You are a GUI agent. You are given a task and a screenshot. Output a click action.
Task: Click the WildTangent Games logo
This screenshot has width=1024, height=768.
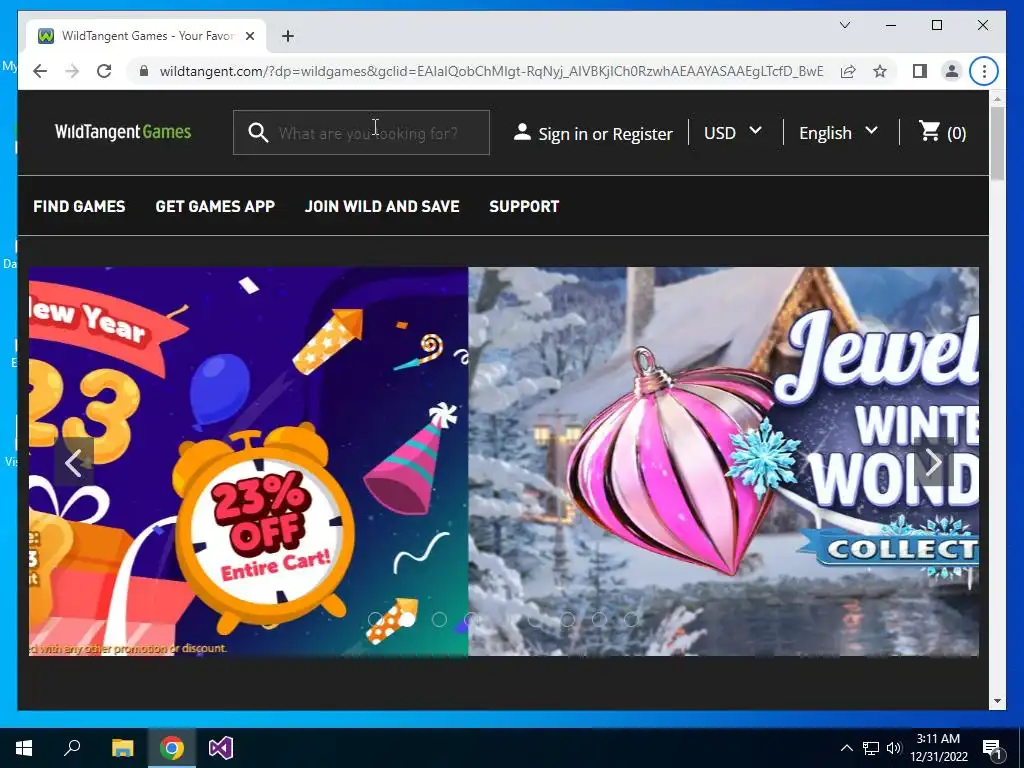click(123, 132)
